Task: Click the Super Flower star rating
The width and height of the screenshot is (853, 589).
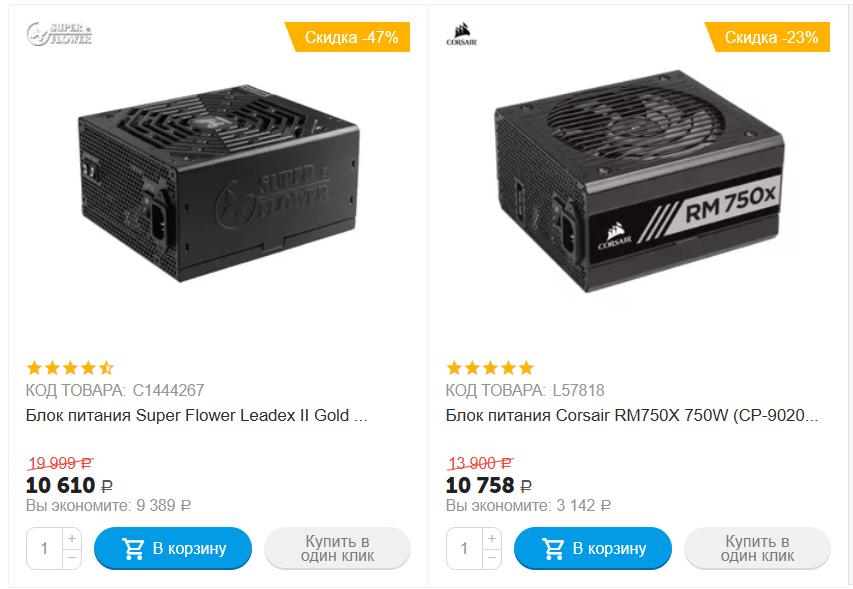Action: coord(70,367)
